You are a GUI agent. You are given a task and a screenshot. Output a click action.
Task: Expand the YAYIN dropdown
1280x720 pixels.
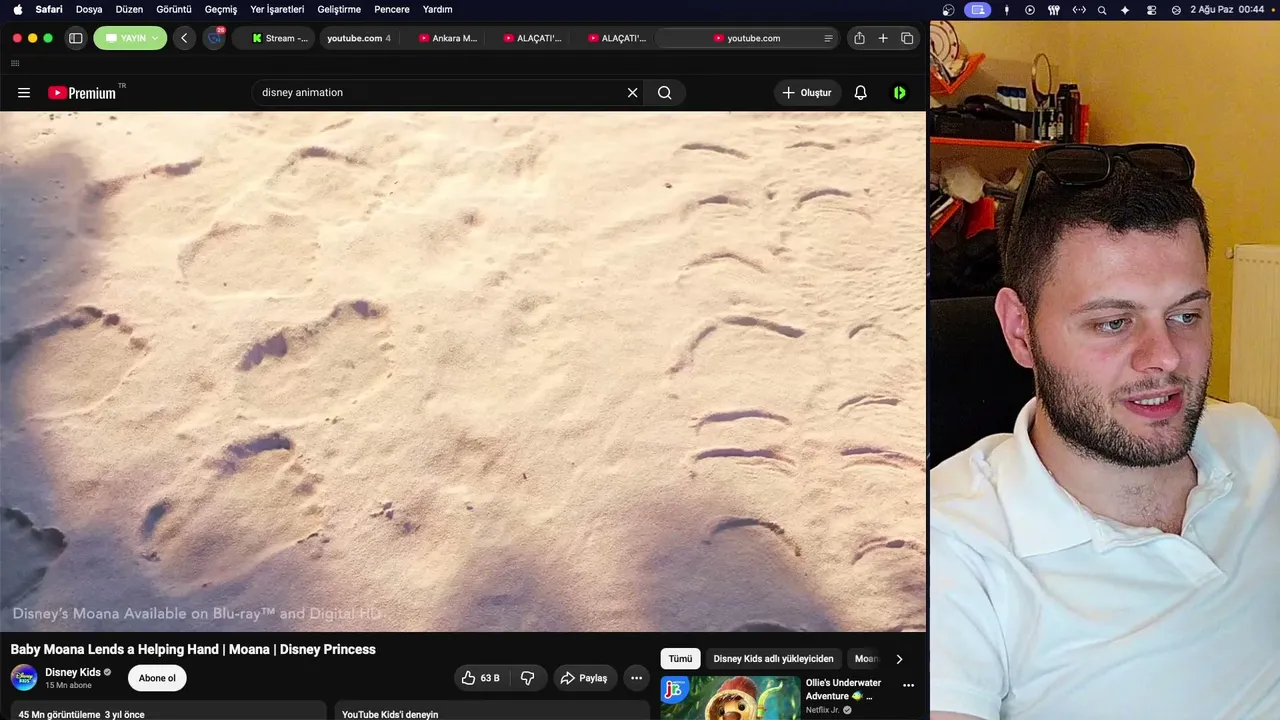pyautogui.click(x=132, y=38)
